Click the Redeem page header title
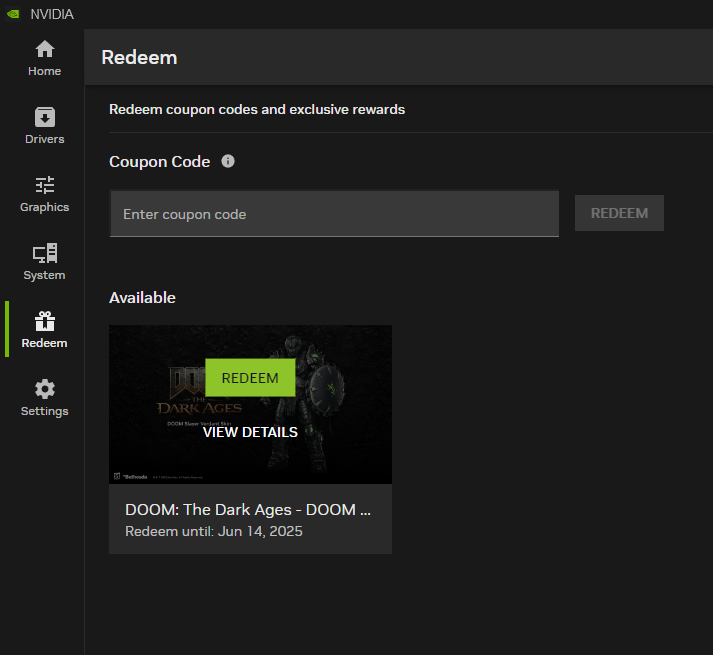This screenshot has height=655, width=713. tap(139, 57)
